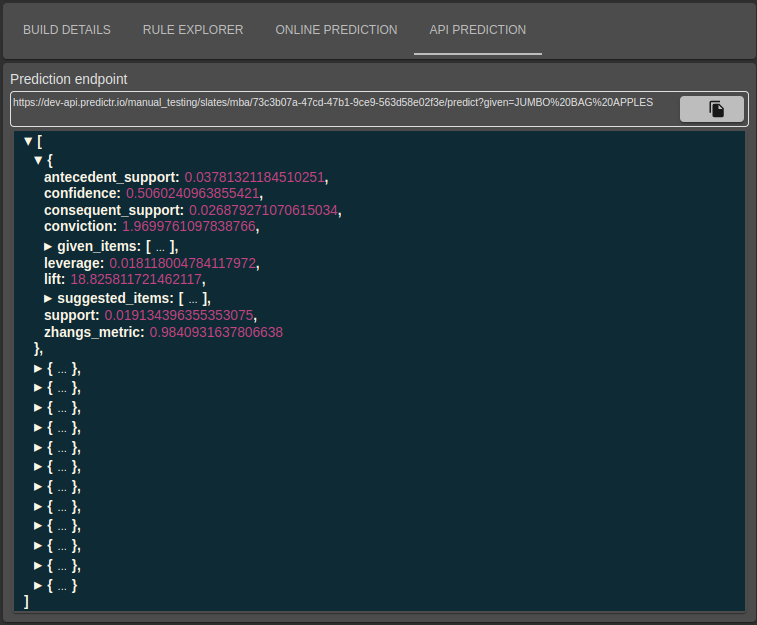Click the lift key label
This screenshot has height=625, width=757.
click(55, 279)
